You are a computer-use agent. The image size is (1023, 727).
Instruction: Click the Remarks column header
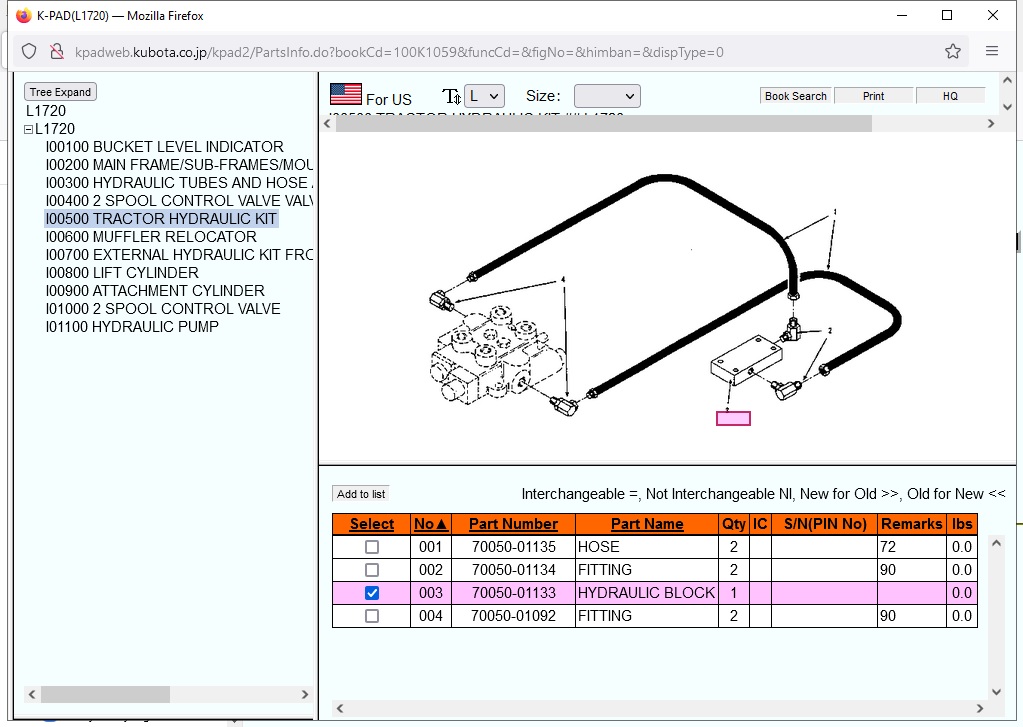(911, 524)
